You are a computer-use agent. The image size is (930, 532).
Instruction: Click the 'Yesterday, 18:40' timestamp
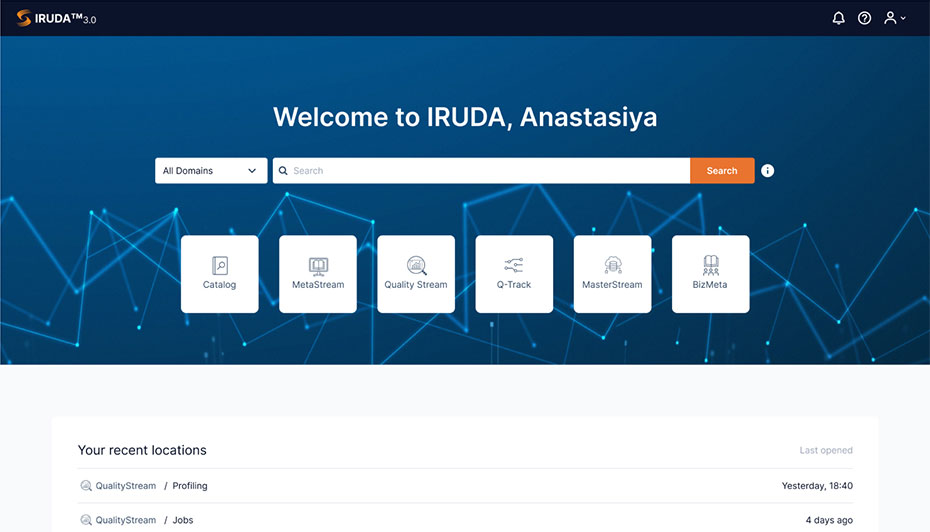[x=817, y=486]
